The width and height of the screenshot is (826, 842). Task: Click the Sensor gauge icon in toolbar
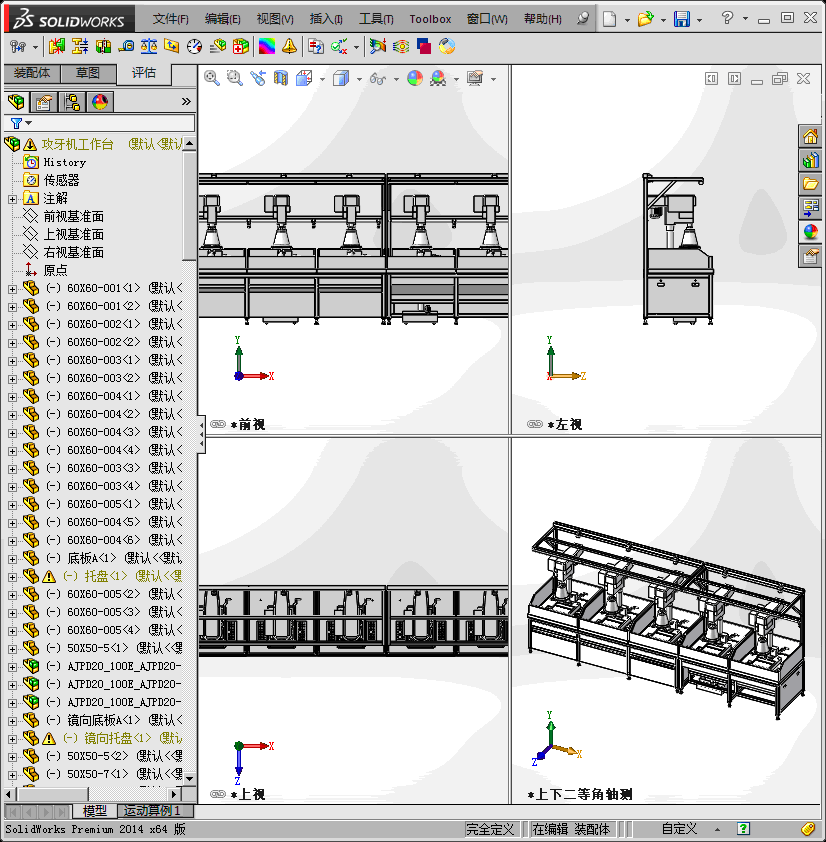tap(194, 47)
